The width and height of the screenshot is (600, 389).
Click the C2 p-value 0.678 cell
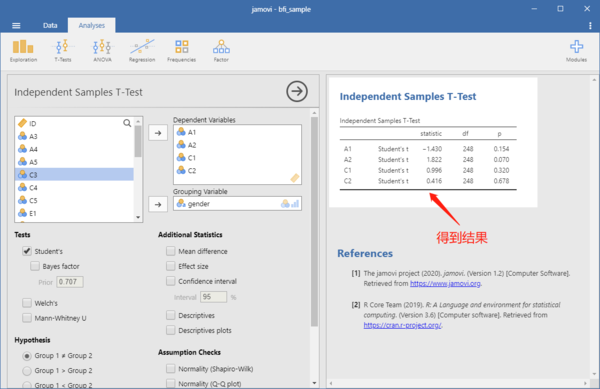pyautogui.click(x=501, y=181)
